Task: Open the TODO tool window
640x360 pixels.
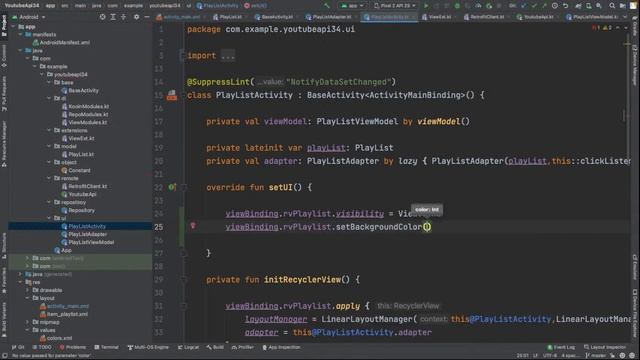Action: point(42,347)
